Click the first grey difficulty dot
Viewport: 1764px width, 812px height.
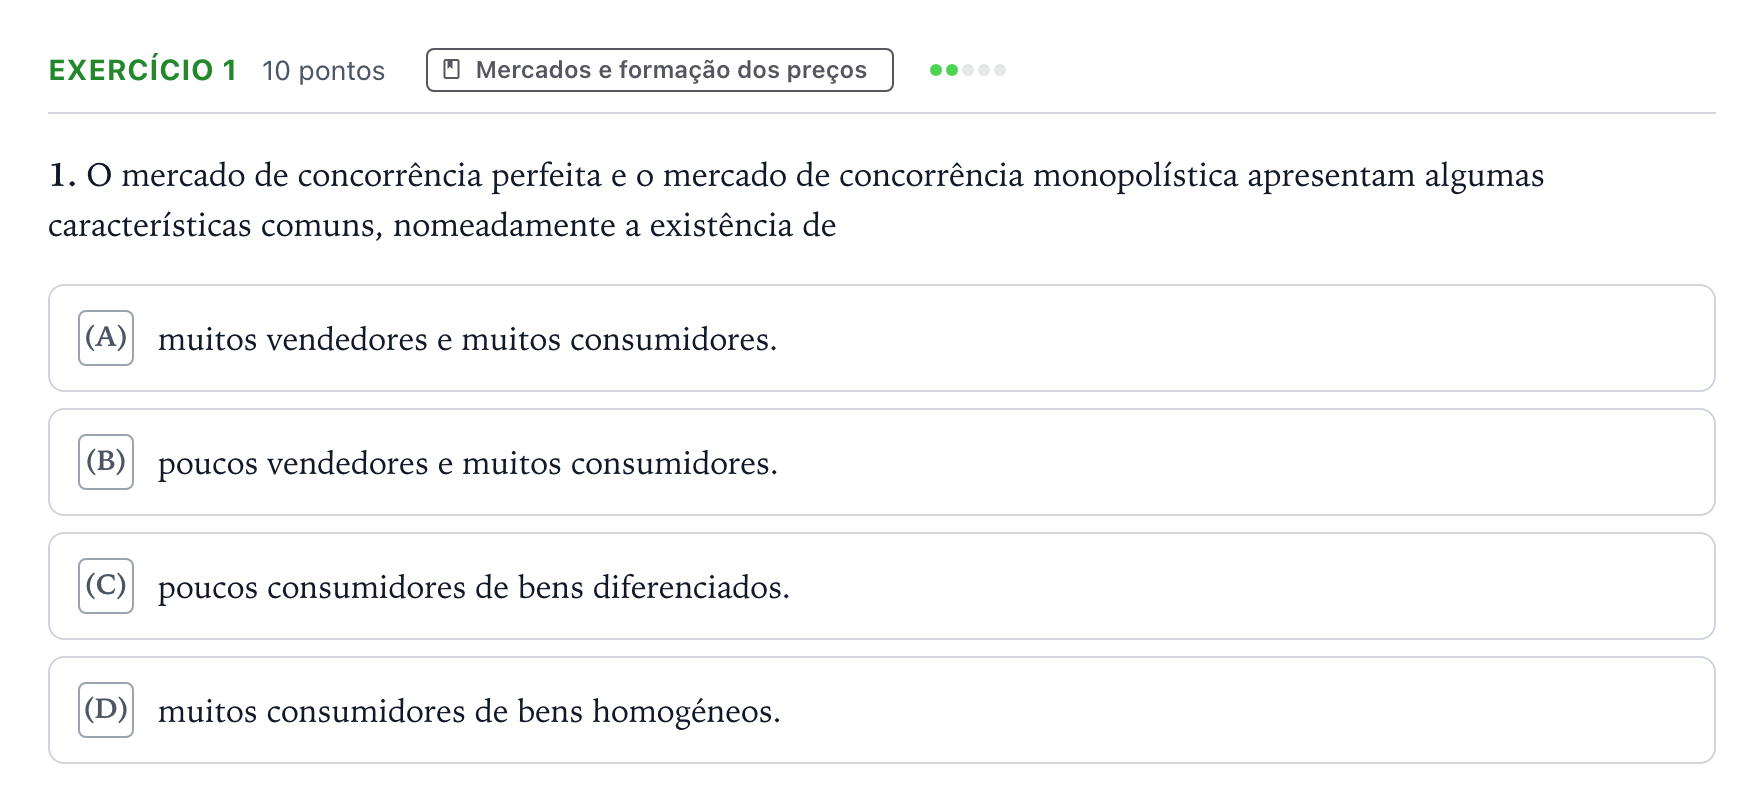coord(968,70)
